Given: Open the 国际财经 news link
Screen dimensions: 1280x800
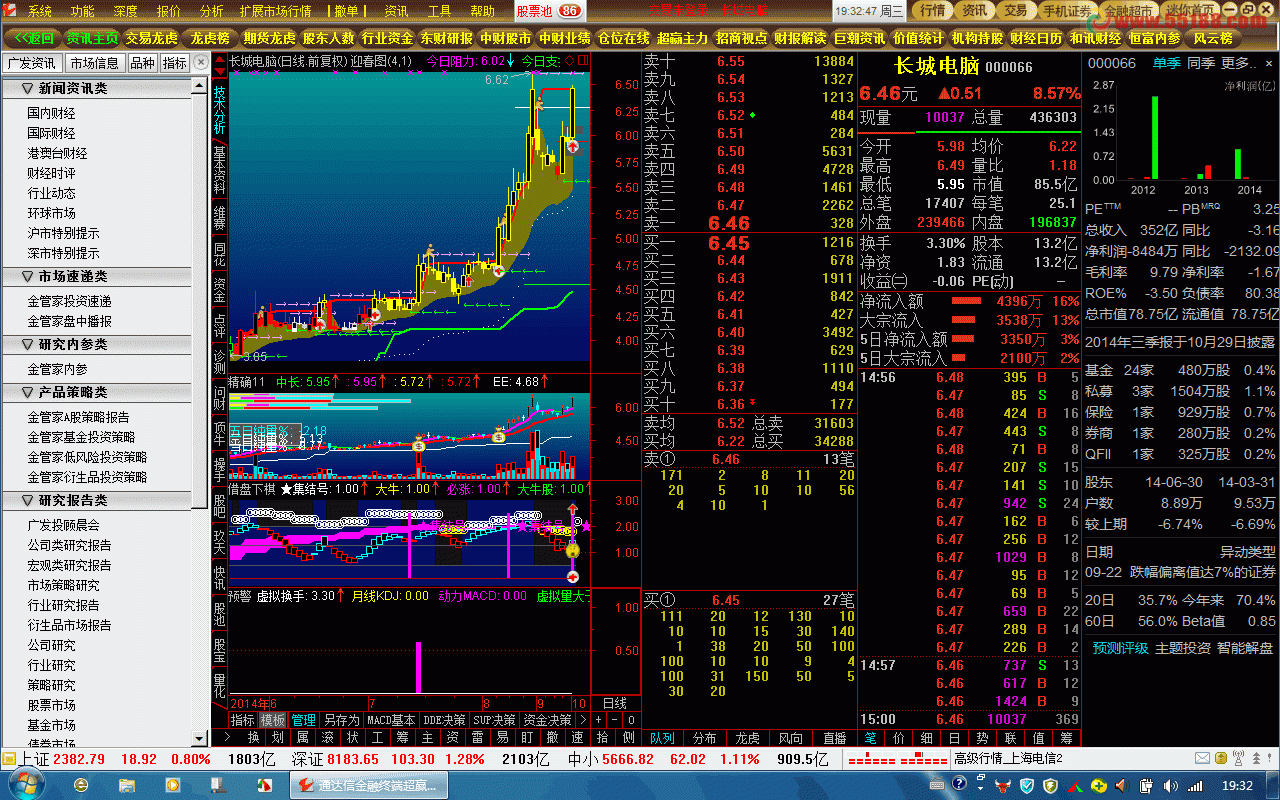Looking at the screenshot, I should click(51, 133).
